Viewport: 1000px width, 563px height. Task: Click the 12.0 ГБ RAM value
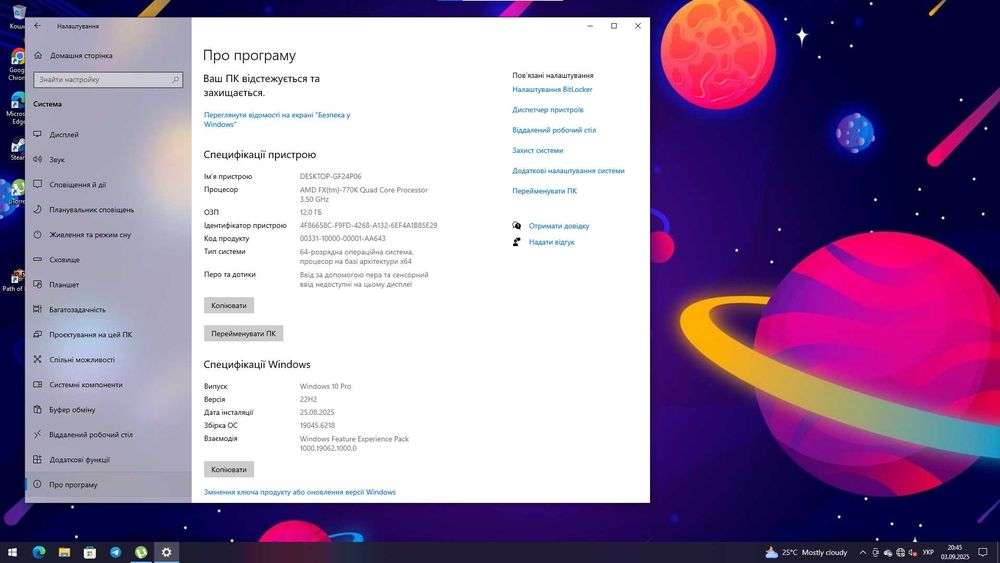pos(311,212)
